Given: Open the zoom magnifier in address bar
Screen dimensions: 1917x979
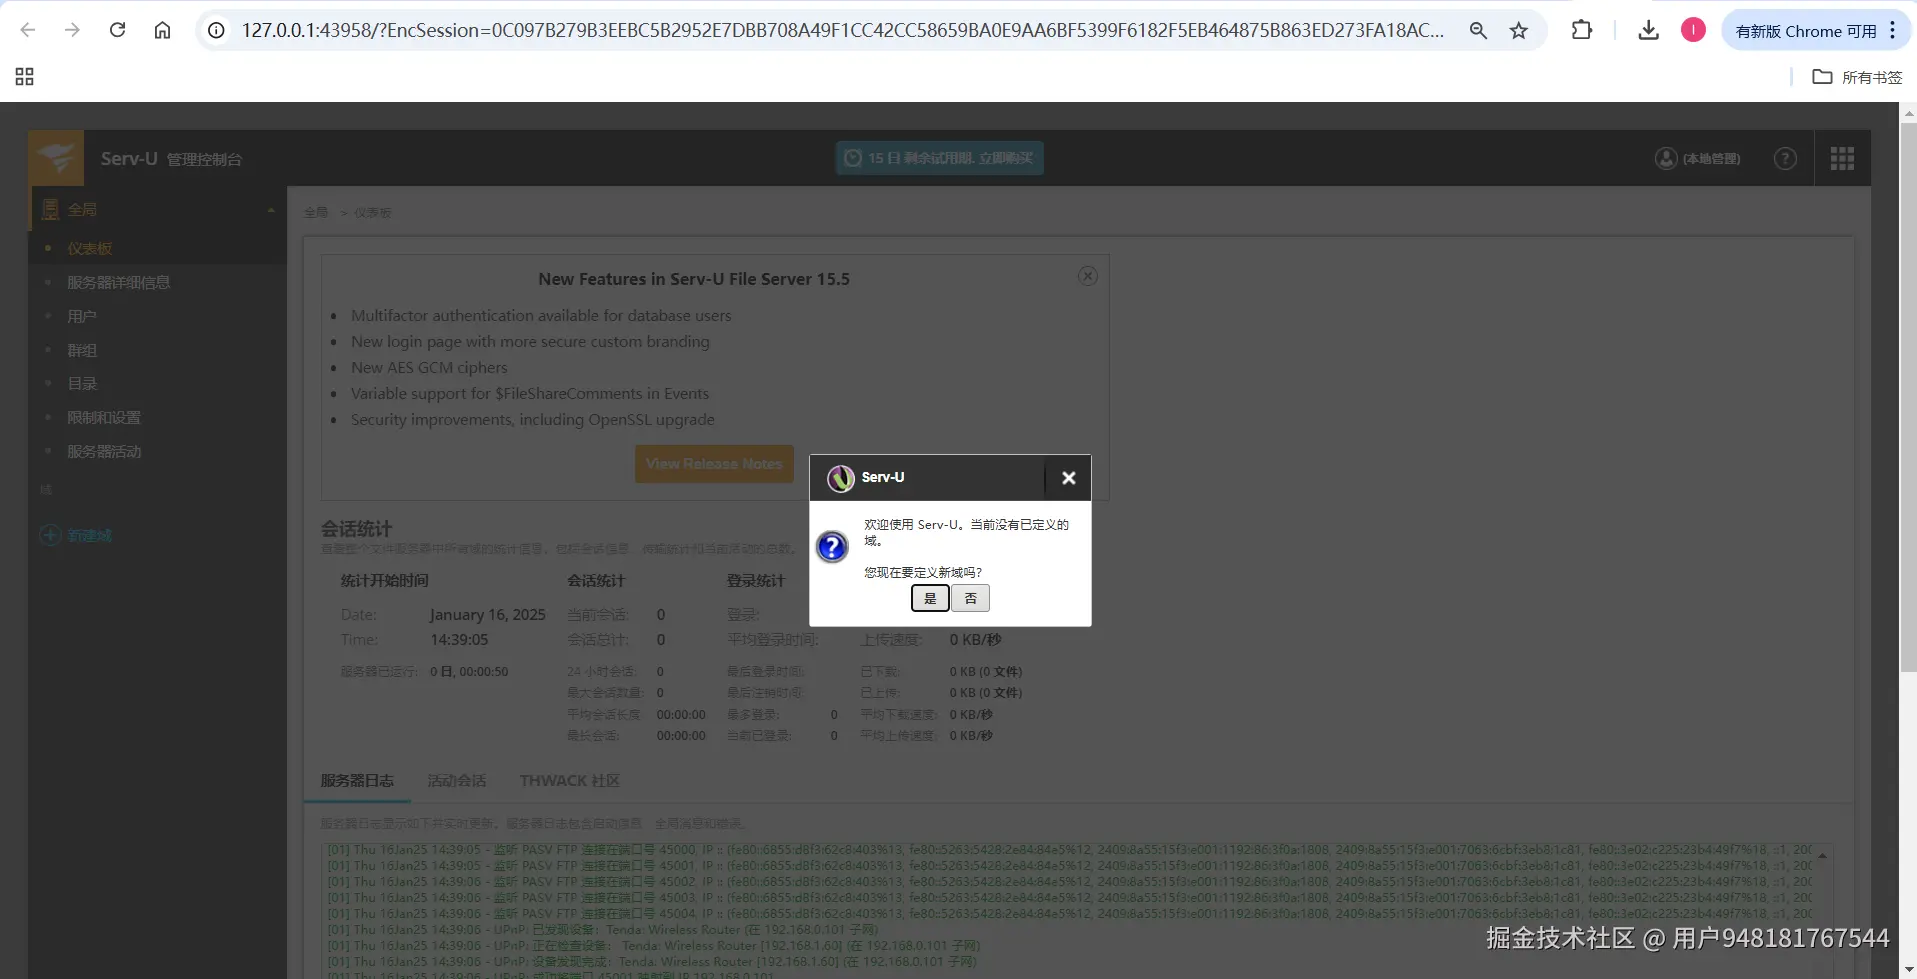Looking at the screenshot, I should [x=1478, y=30].
